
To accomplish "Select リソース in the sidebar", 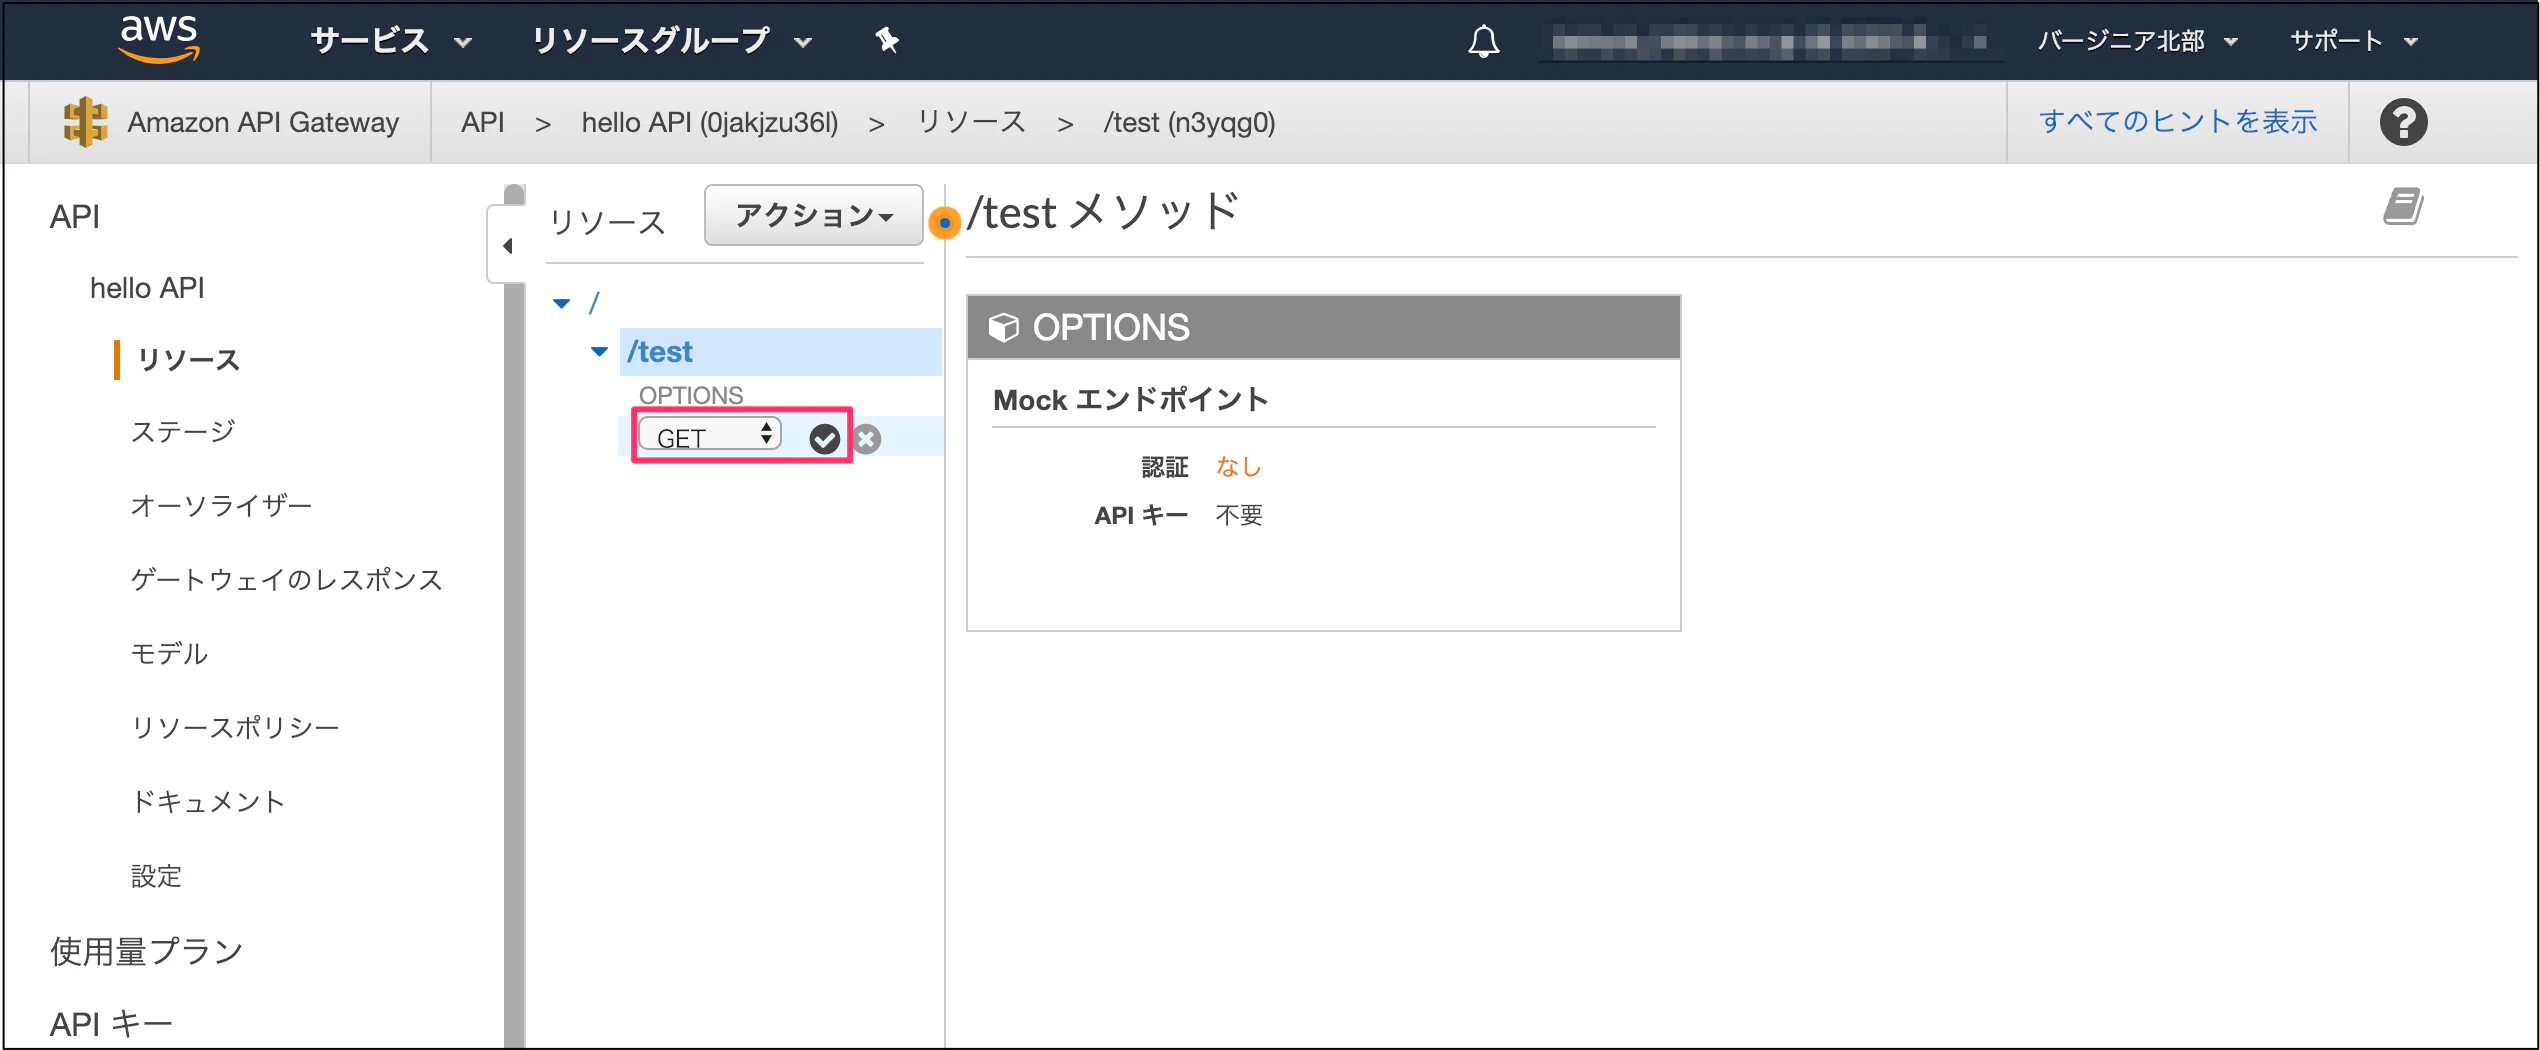I will (188, 360).
